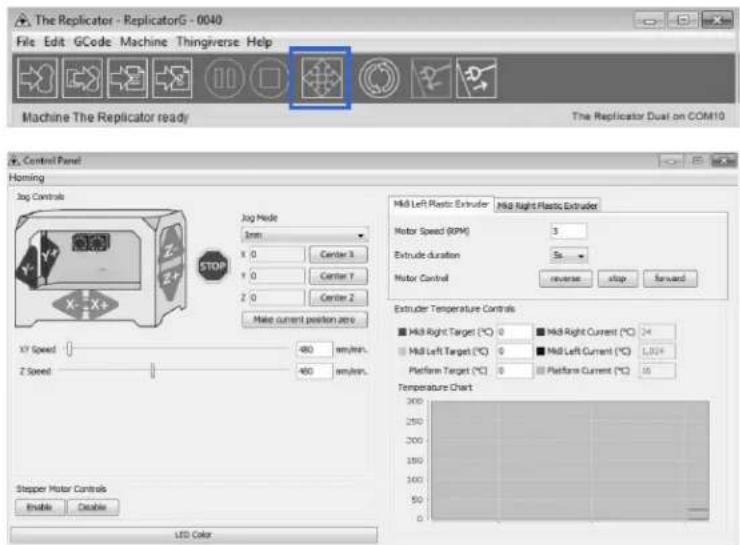Image resolution: width=740 pixels, height=545 pixels.
Task: Click the Build (print) toolbar icon
Action: point(37,78)
